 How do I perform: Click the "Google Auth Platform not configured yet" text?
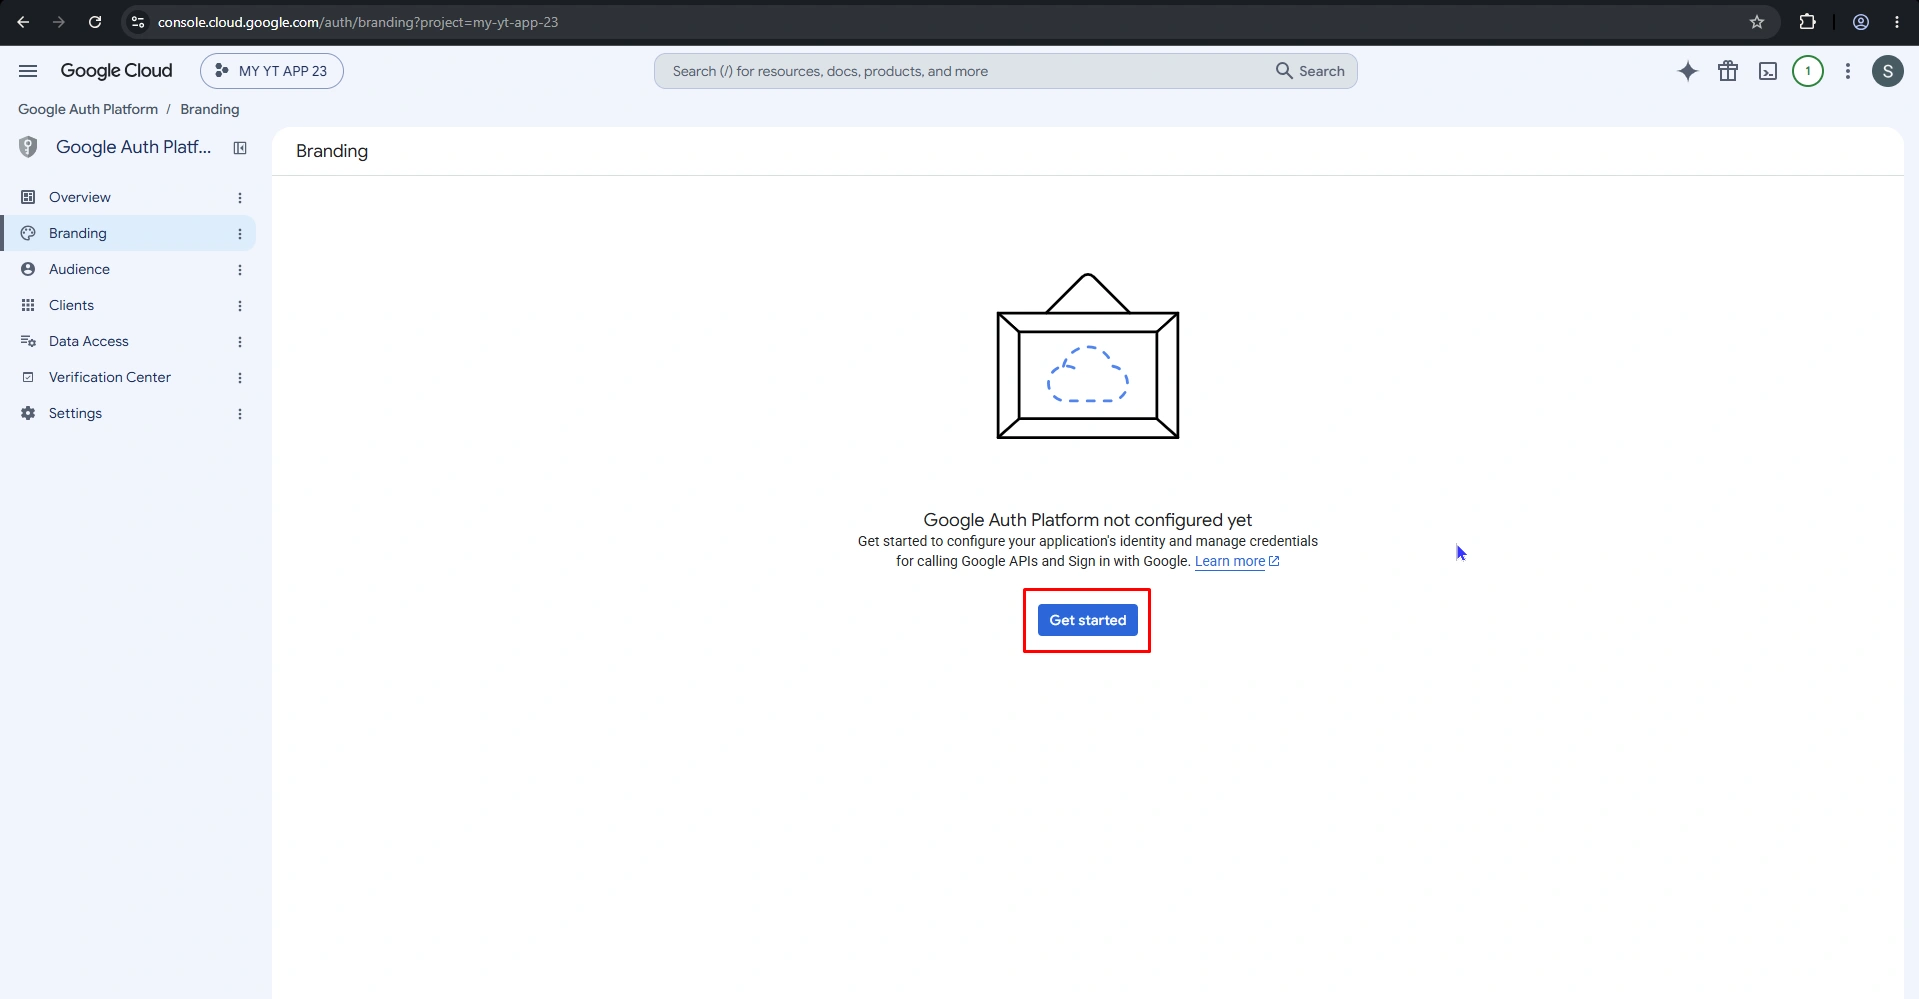pyautogui.click(x=1088, y=520)
